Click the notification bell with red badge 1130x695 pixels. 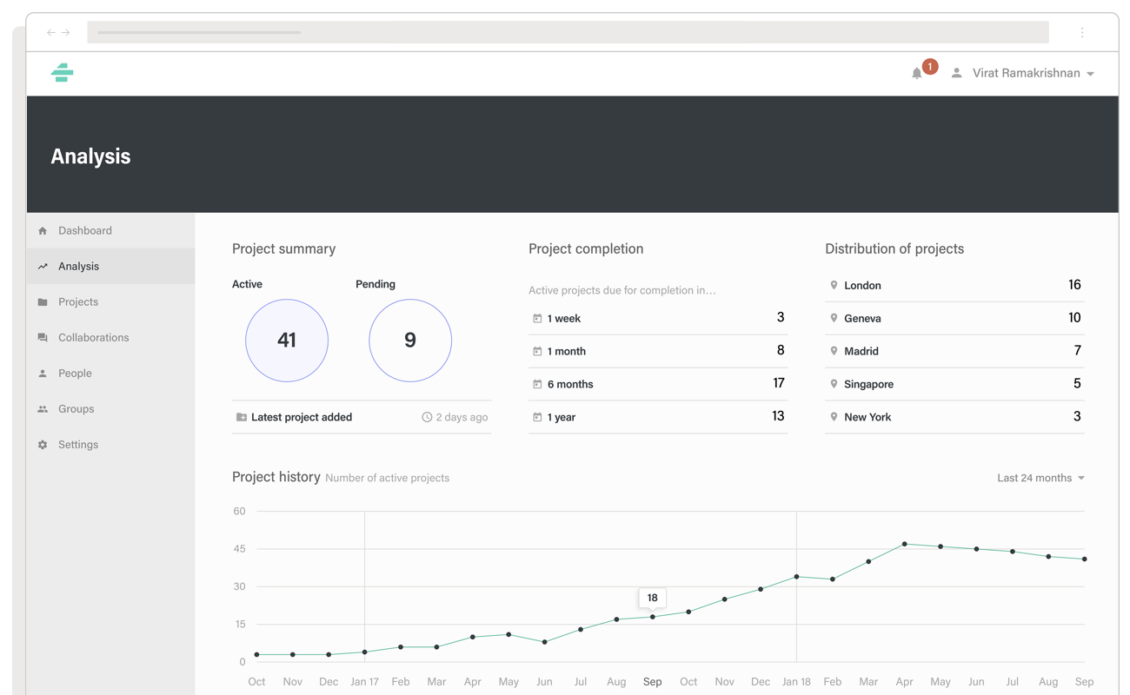918,72
